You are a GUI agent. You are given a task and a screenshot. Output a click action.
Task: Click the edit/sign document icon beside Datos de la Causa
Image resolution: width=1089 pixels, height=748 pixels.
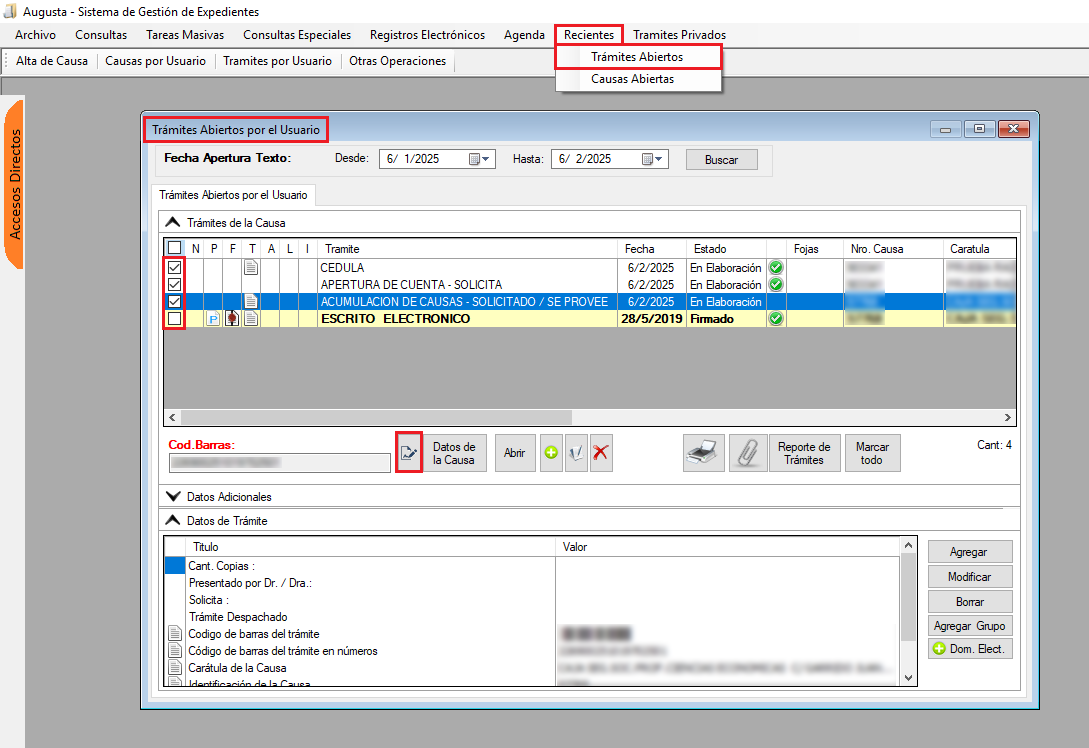coord(409,452)
